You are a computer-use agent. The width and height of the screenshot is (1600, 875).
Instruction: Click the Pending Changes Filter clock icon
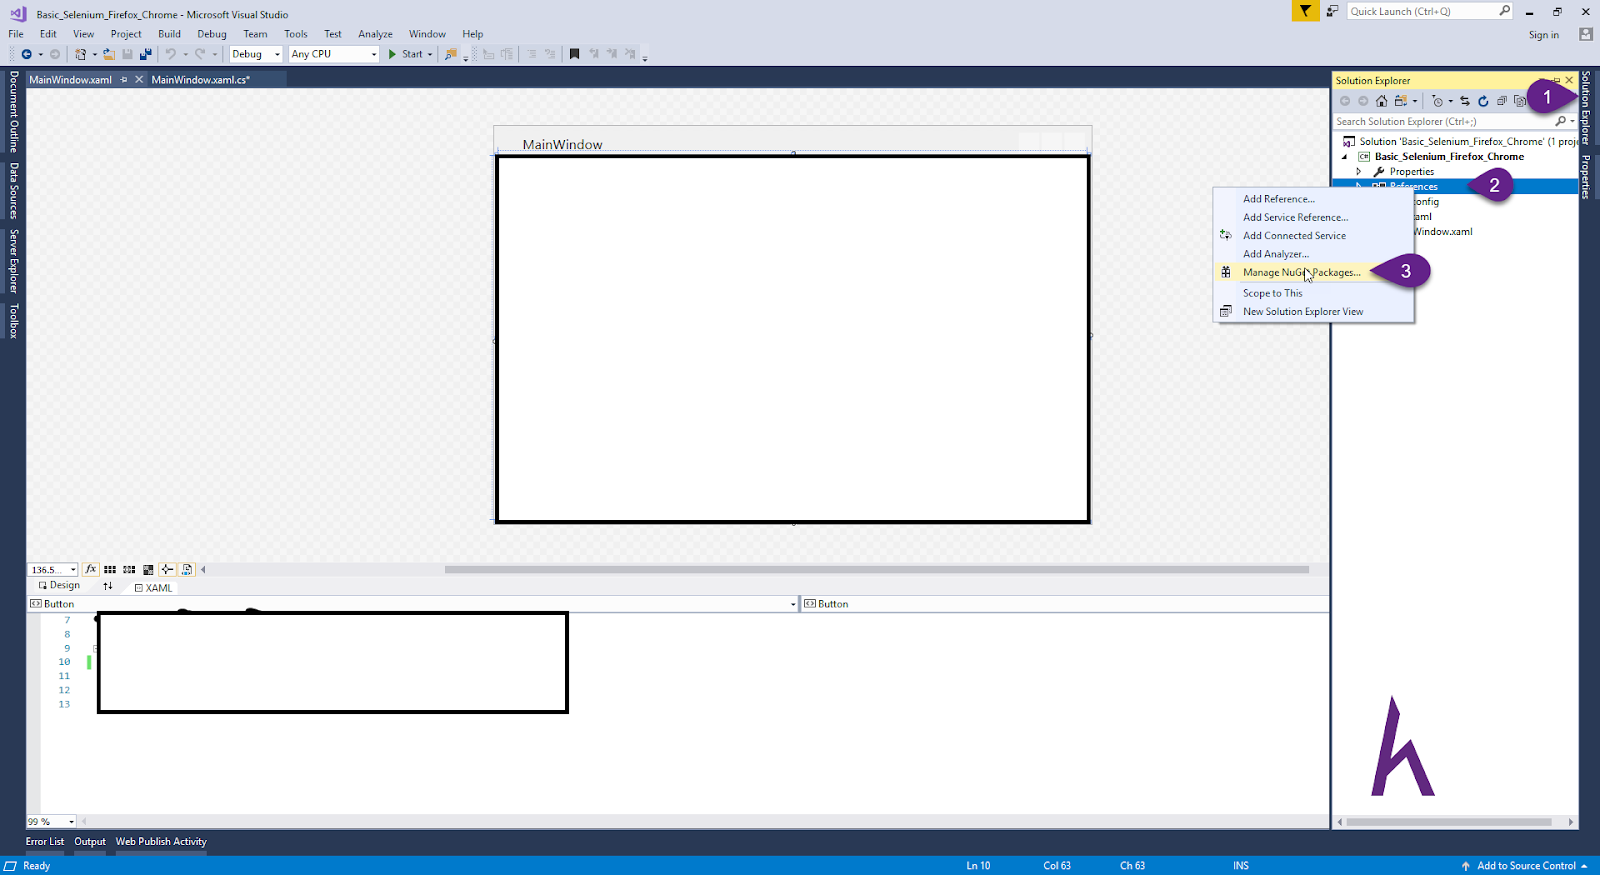(1438, 101)
